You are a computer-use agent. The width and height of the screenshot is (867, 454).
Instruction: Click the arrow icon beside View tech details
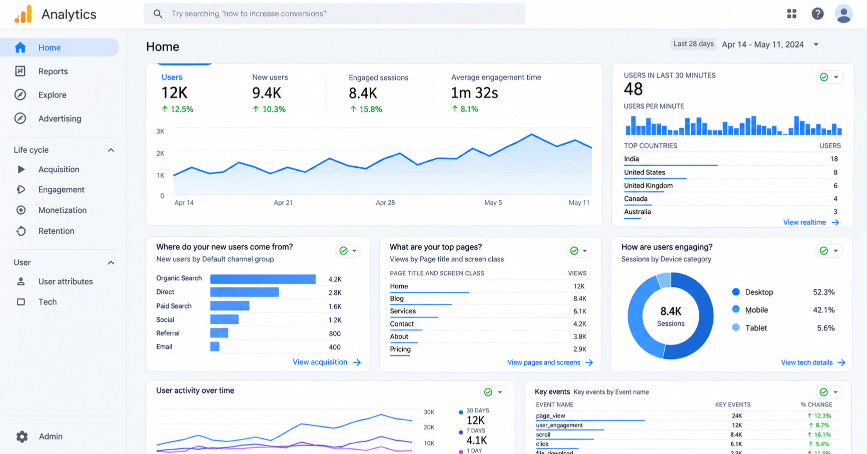841,363
